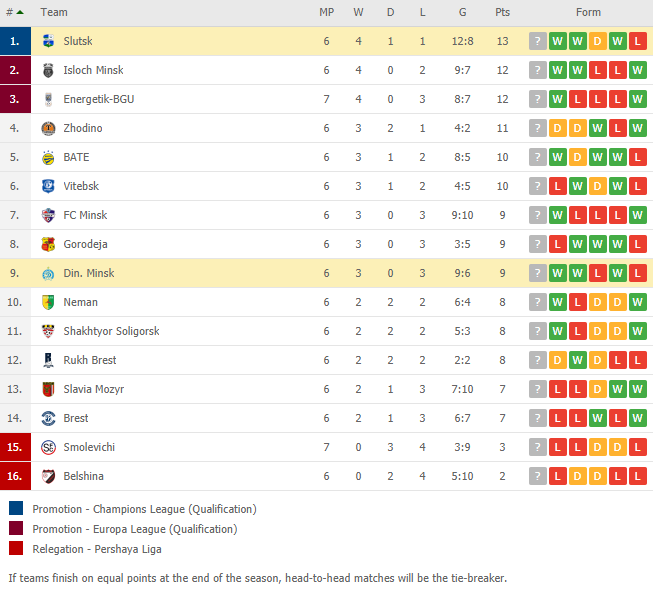Click the Team column header
The height and width of the screenshot is (590, 653).
(54, 12)
